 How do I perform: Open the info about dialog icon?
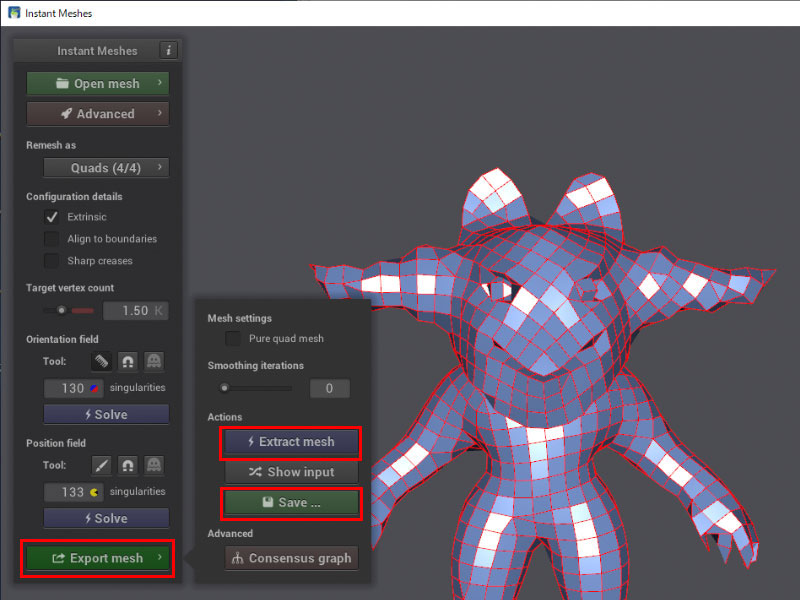[168, 51]
